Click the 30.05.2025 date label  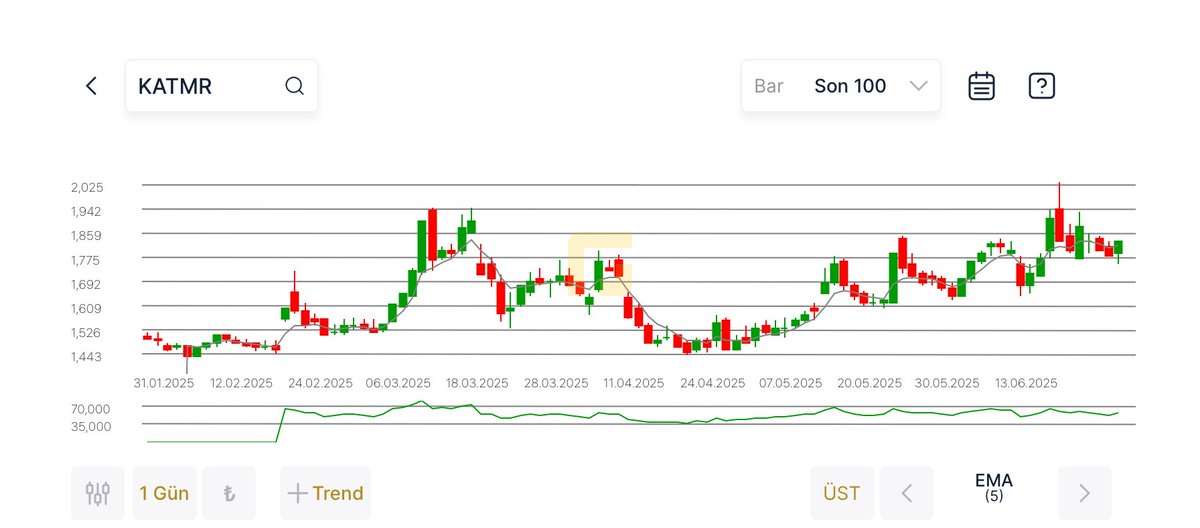(947, 383)
